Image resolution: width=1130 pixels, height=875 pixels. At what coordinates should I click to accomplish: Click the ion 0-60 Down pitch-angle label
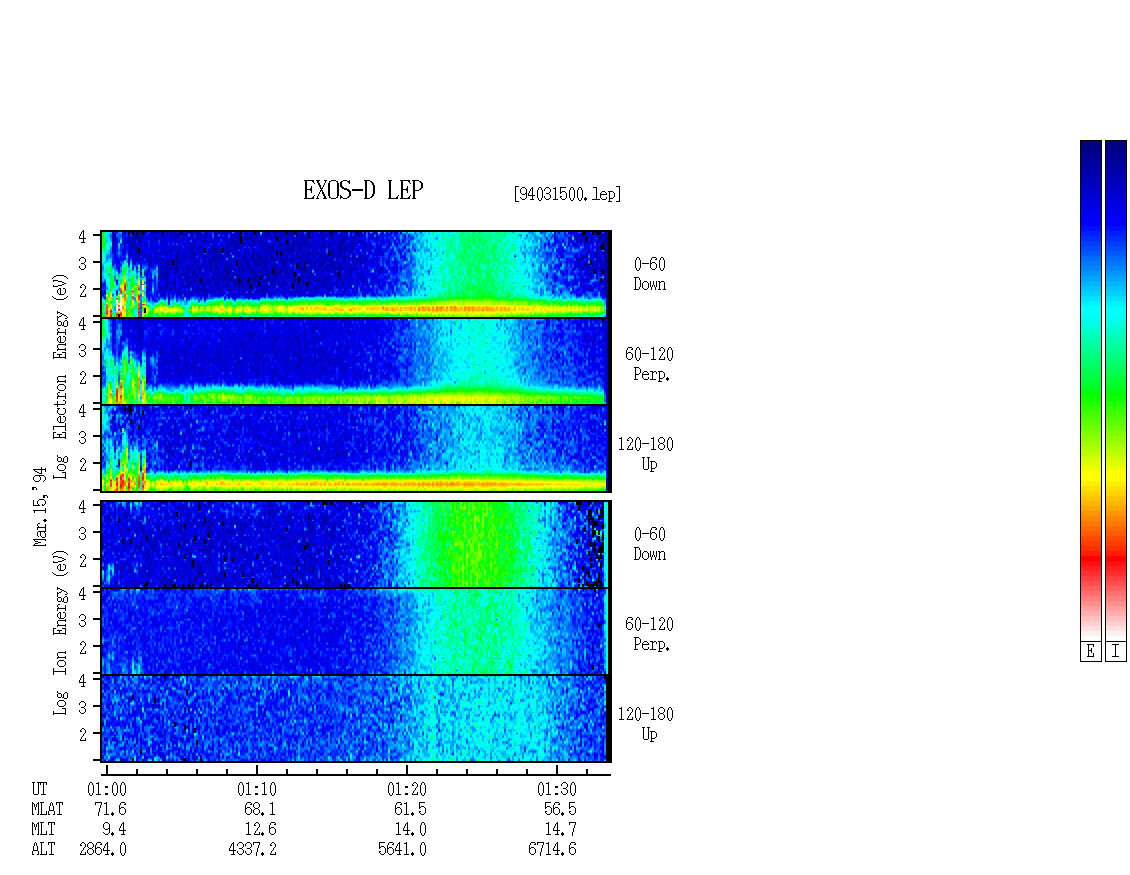click(x=649, y=545)
